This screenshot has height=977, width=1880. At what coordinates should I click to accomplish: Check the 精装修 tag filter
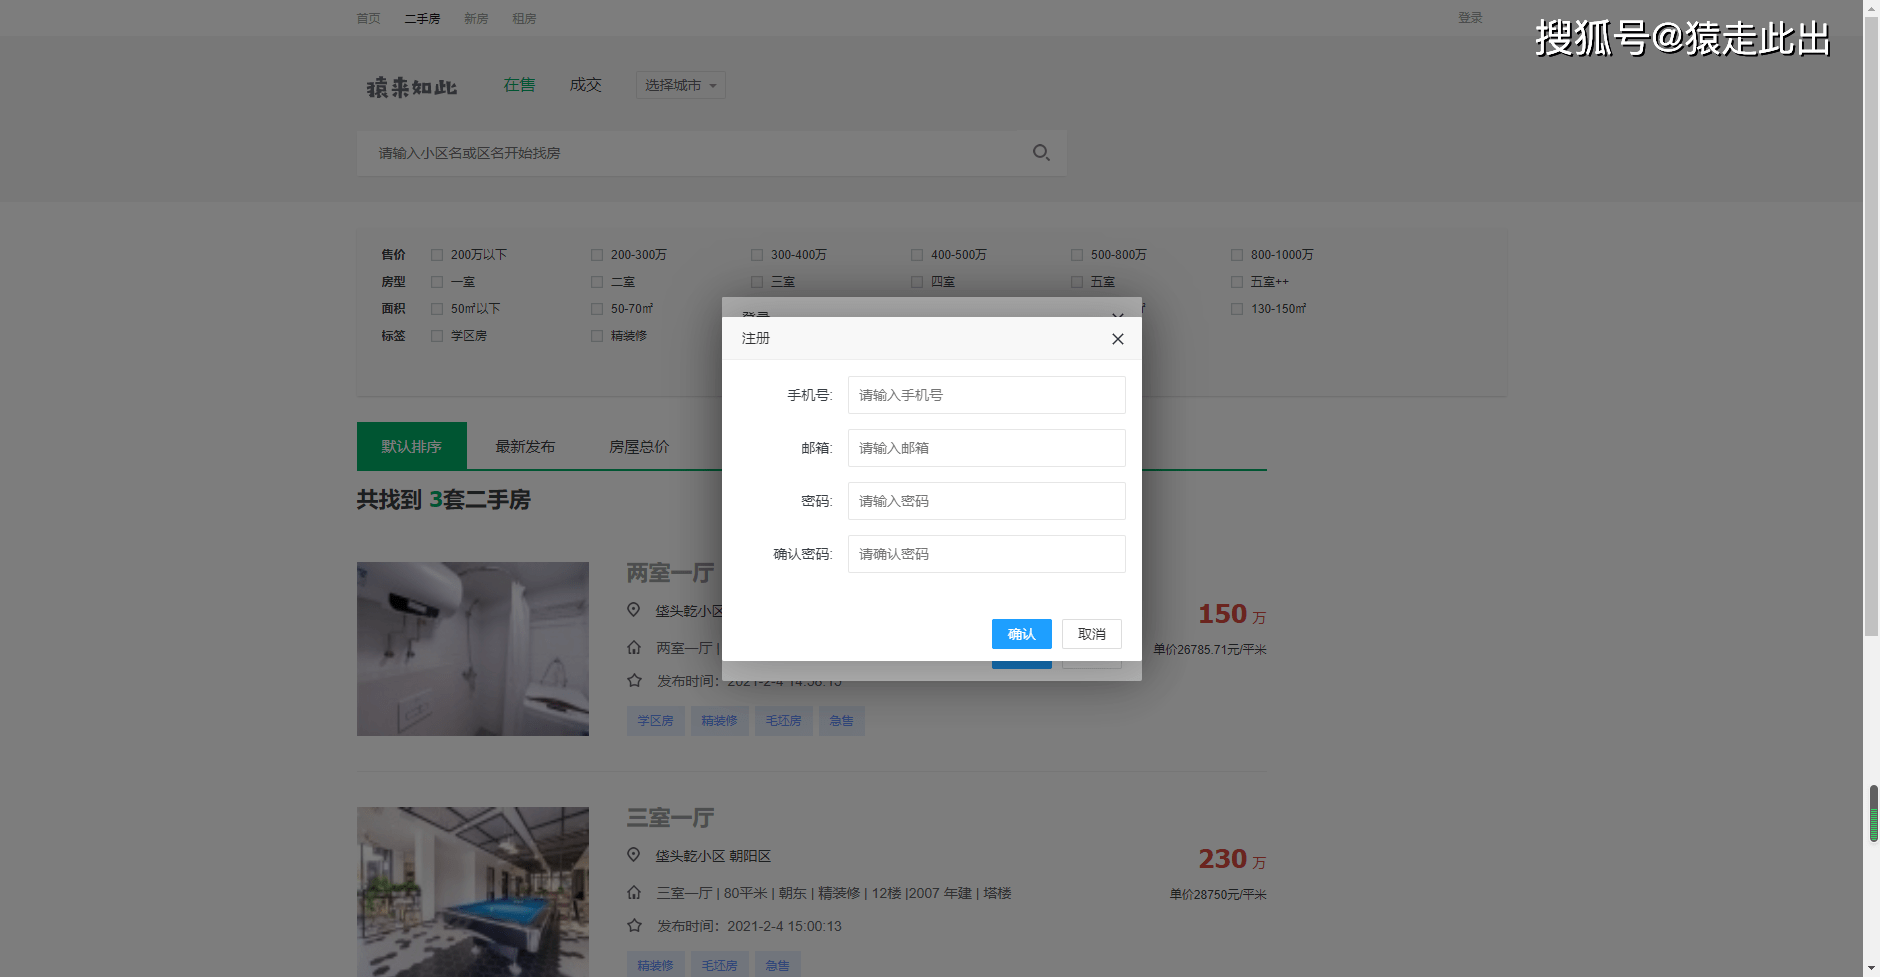pos(597,336)
